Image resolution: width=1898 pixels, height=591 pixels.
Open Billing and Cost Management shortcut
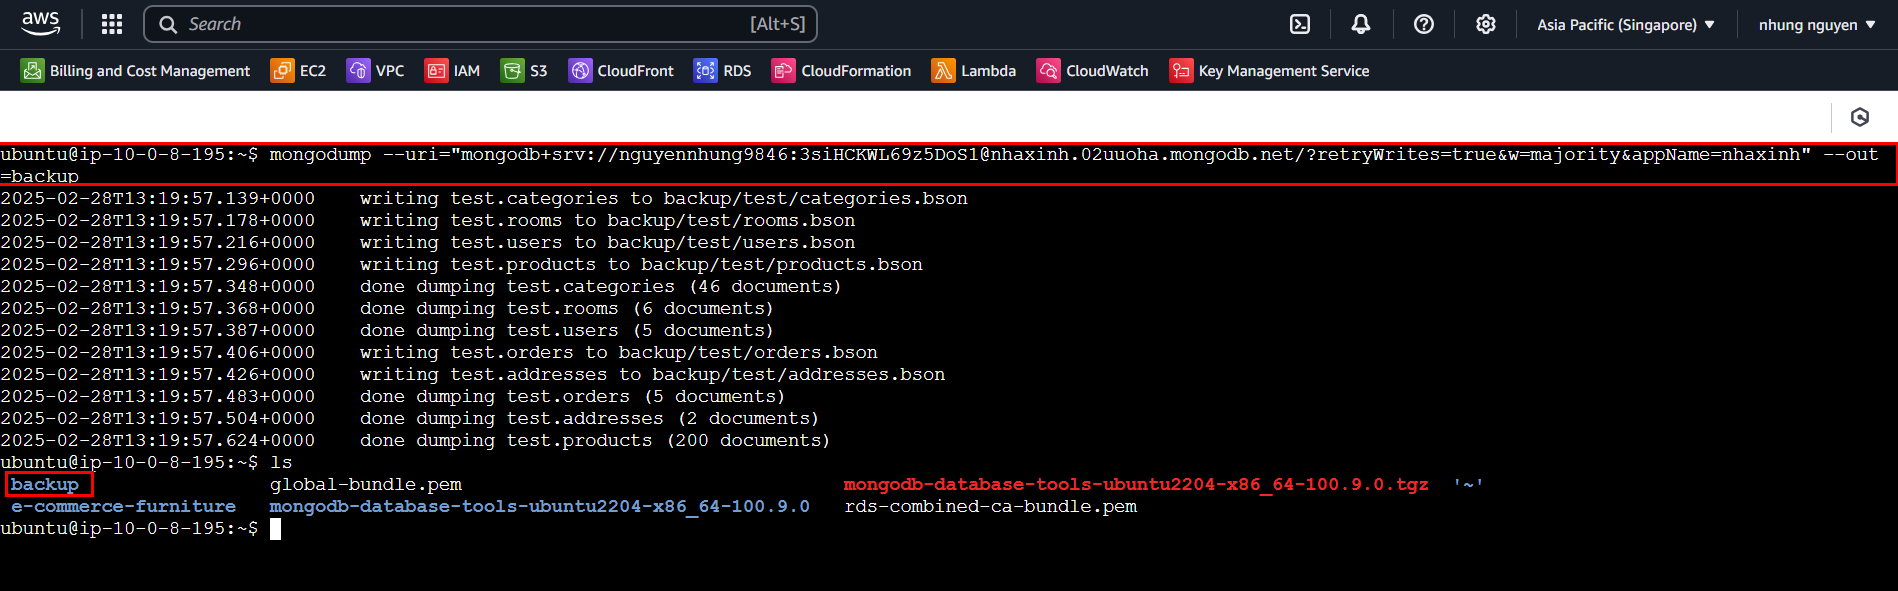(135, 71)
